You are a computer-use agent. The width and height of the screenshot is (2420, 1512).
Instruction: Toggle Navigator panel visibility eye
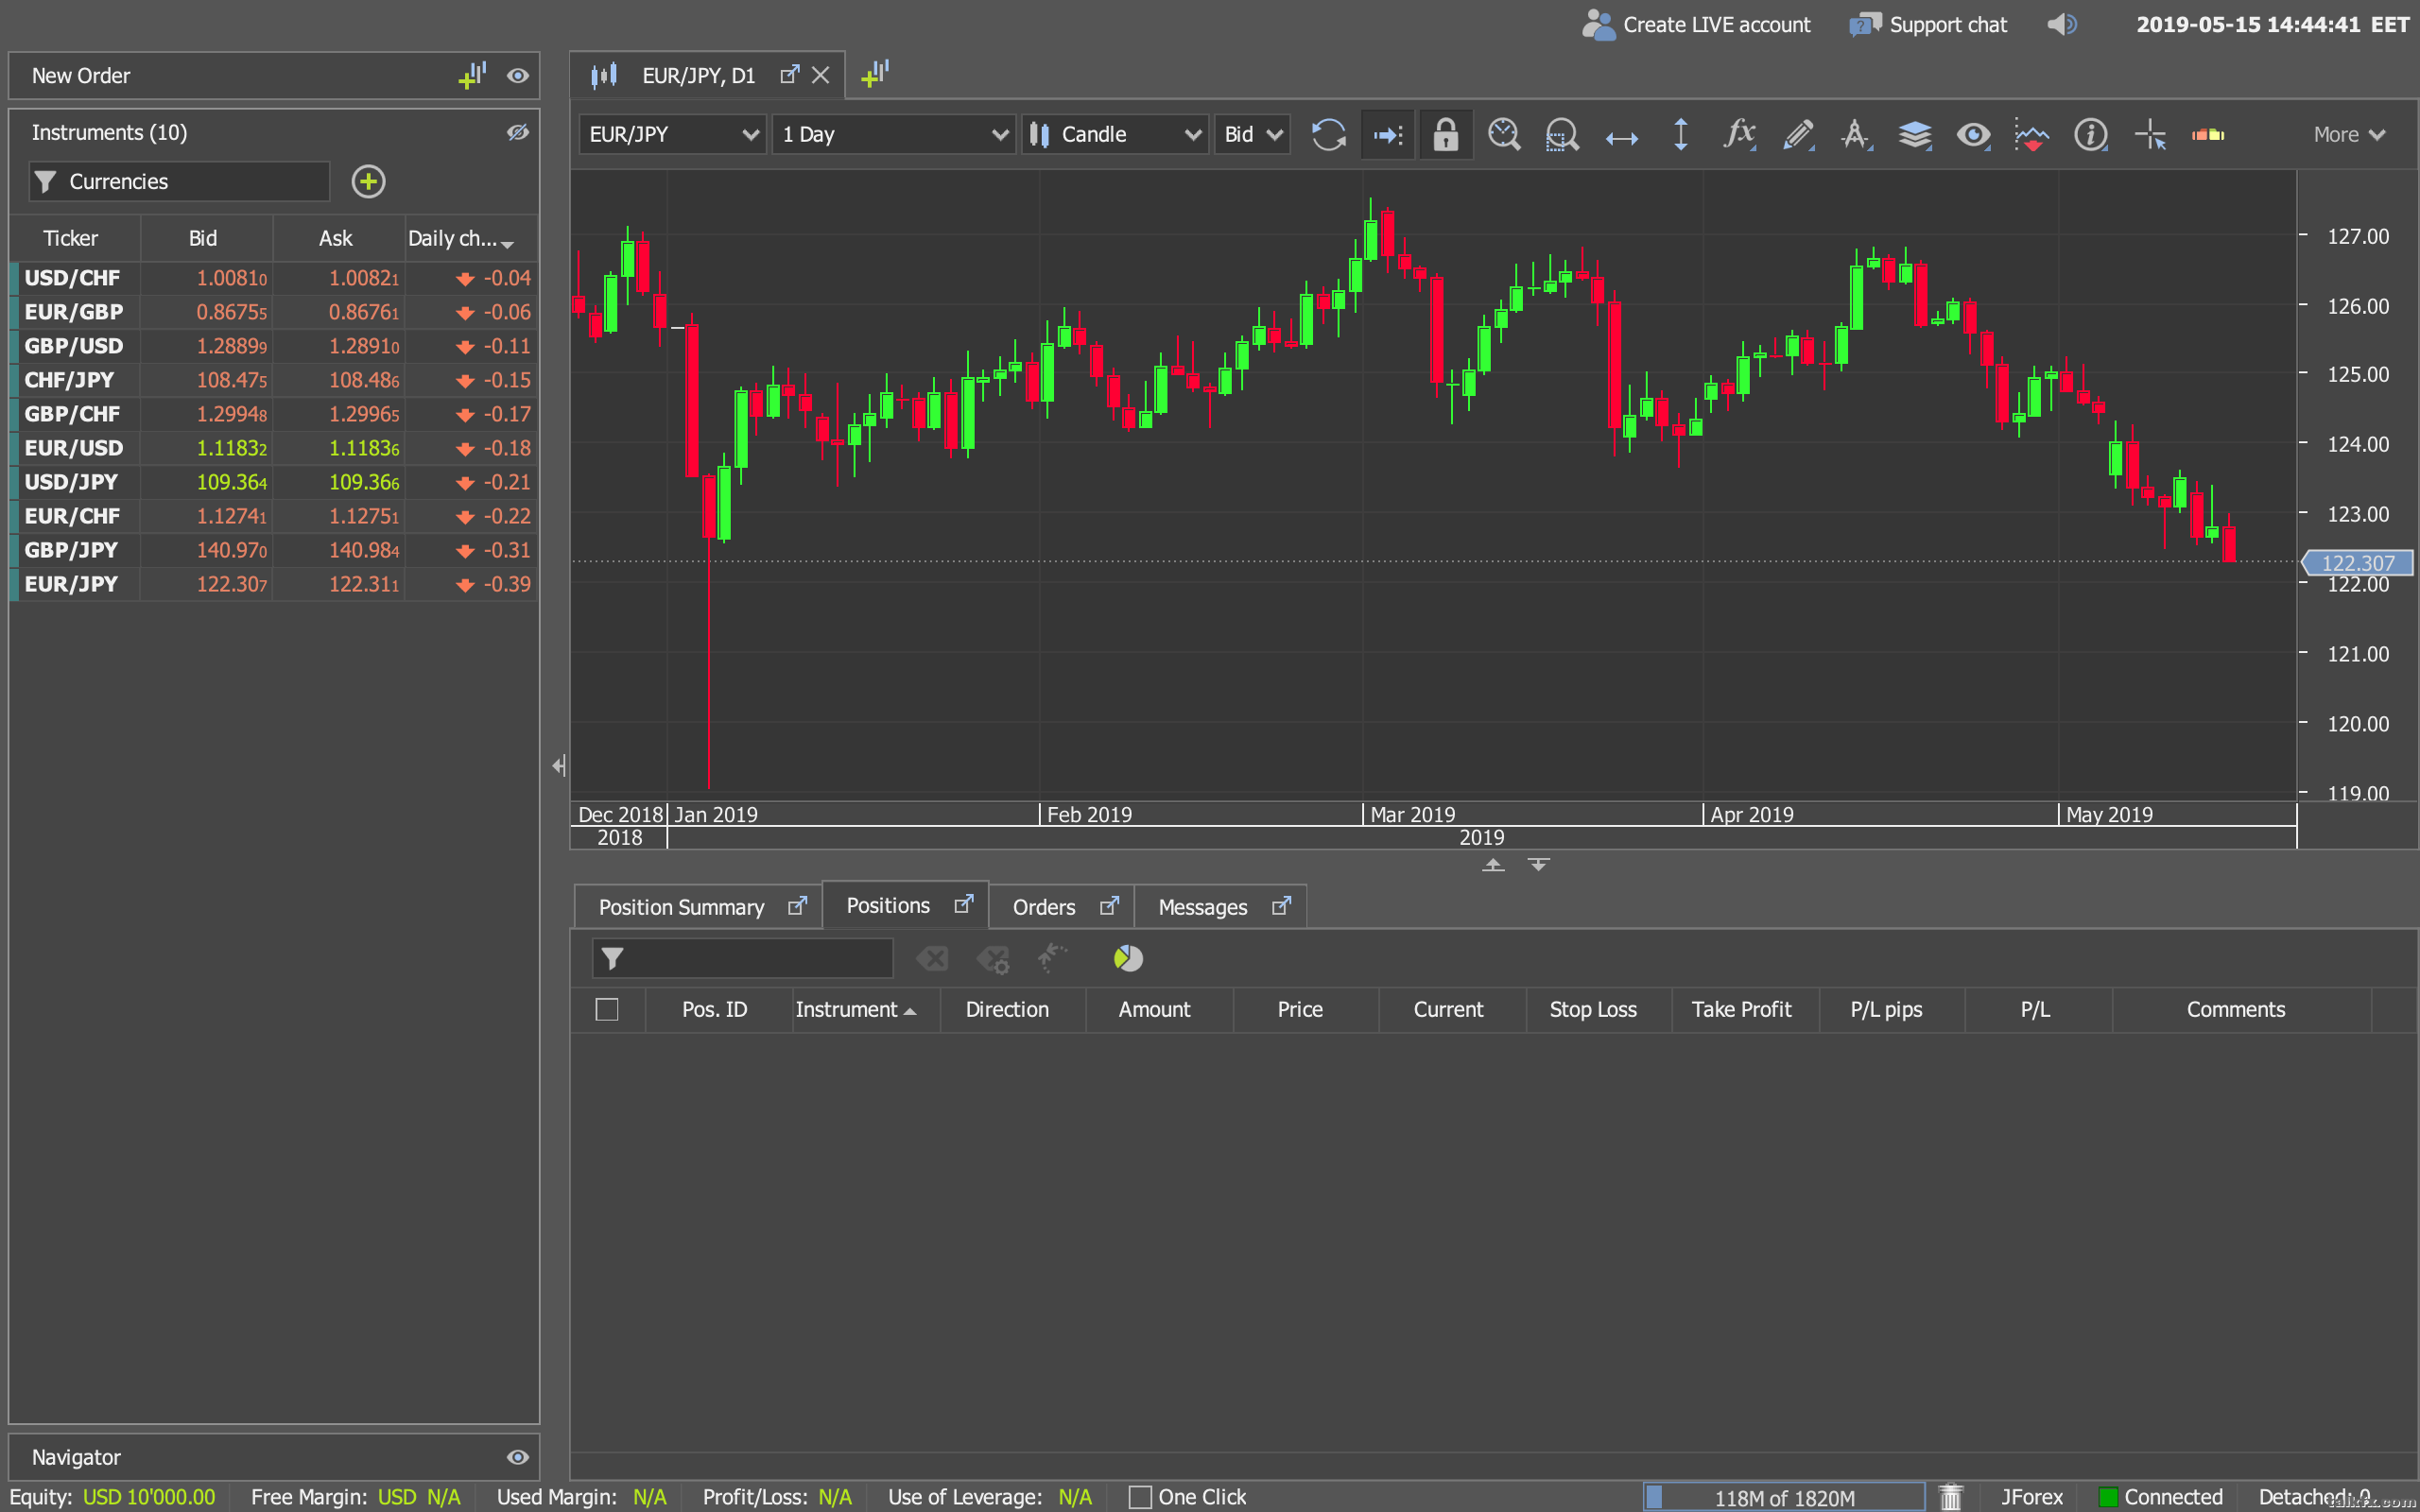[517, 1457]
